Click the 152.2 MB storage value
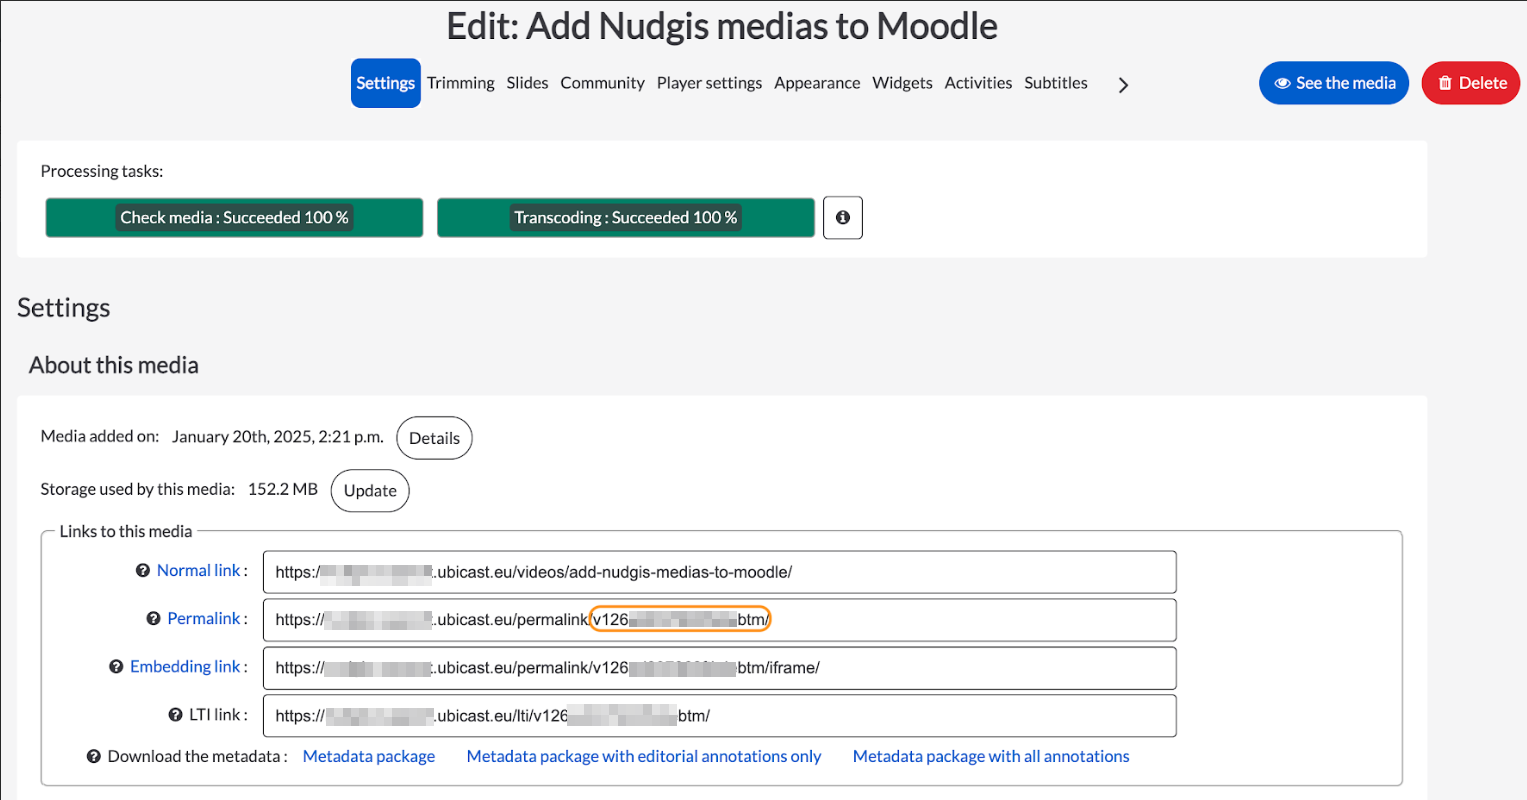The height and width of the screenshot is (800, 1527). point(283,490)
